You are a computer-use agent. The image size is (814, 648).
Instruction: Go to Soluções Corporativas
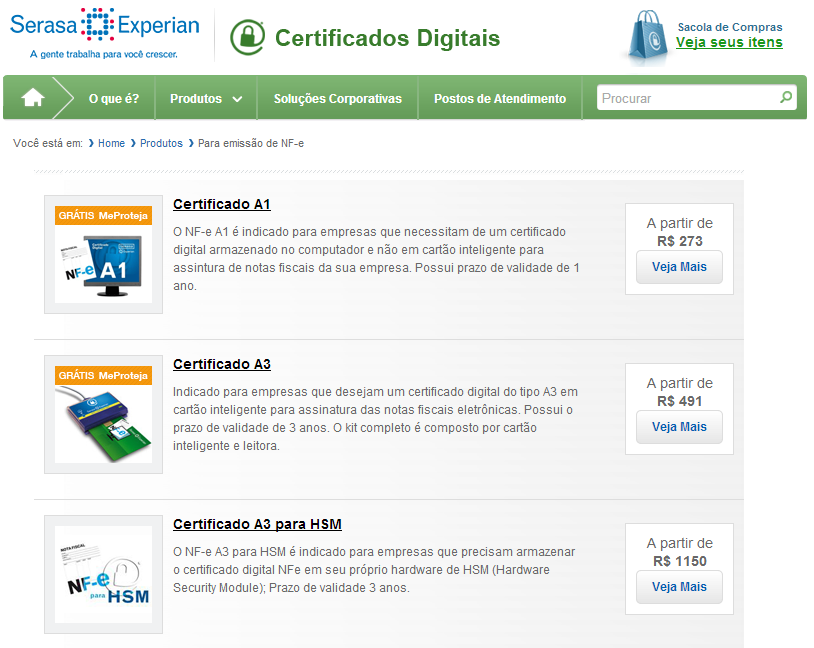tap(338, 99)
